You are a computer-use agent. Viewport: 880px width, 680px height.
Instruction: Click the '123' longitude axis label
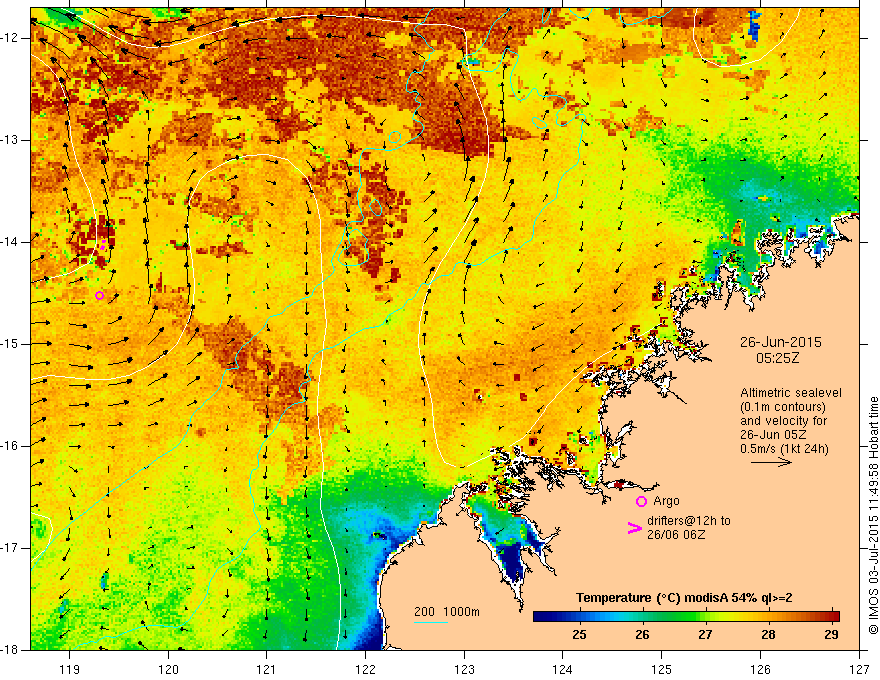464,669
